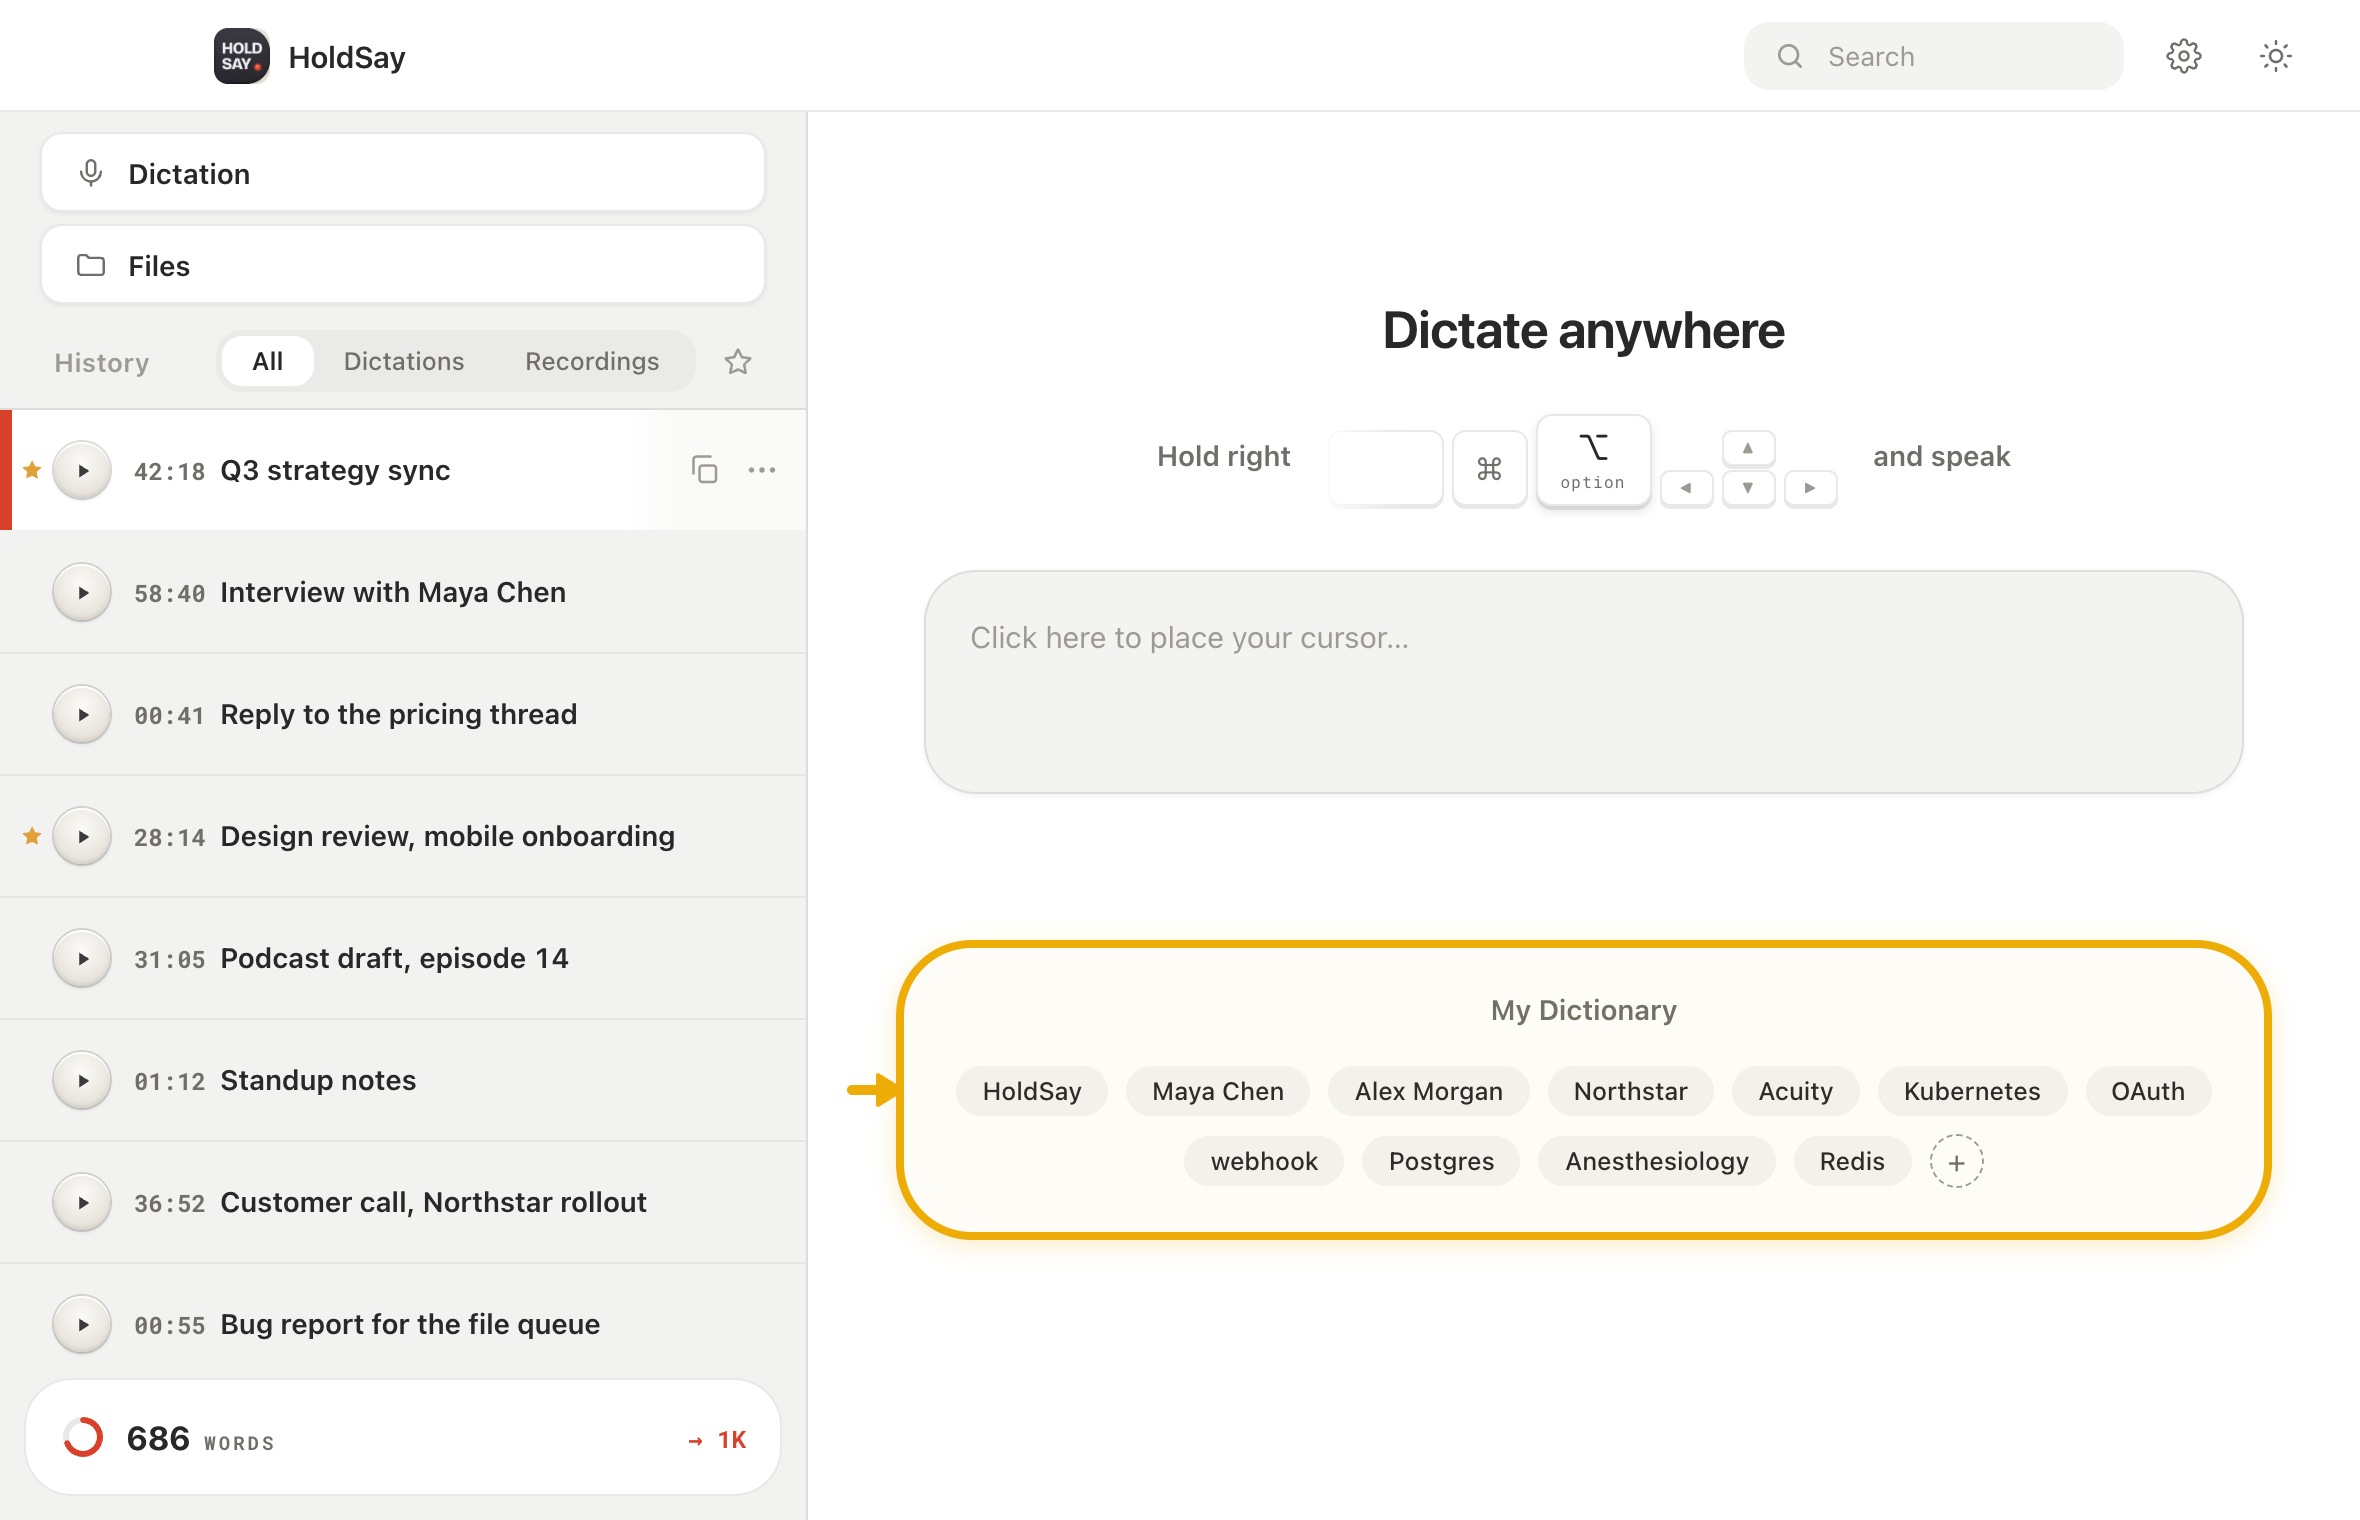Copy the Q3 strategy sync transcript
Viewport: 2360px width, 1520px height.
click(705, 469)
